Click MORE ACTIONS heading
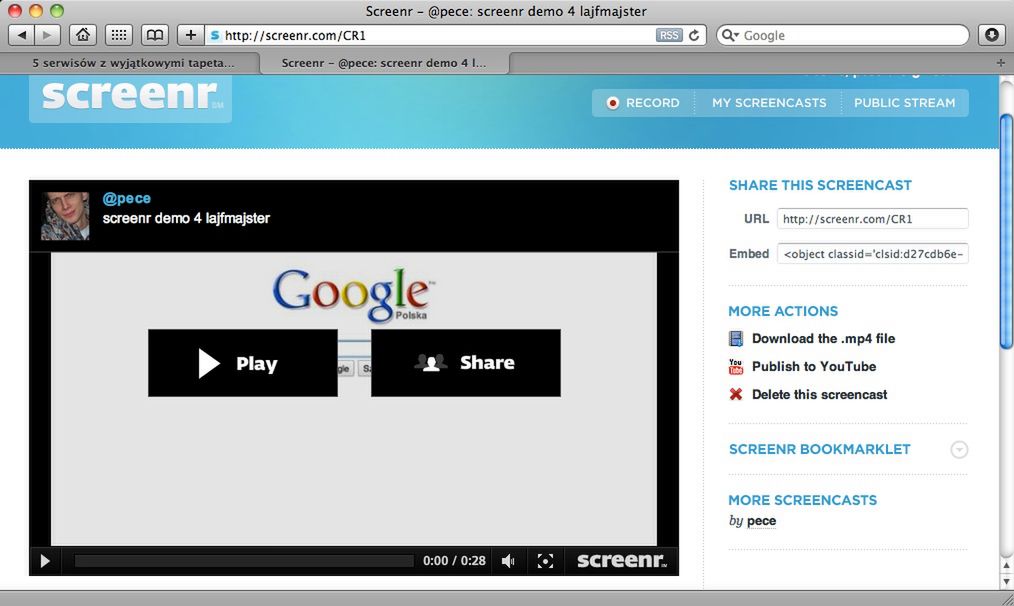 tap(782, 311)
